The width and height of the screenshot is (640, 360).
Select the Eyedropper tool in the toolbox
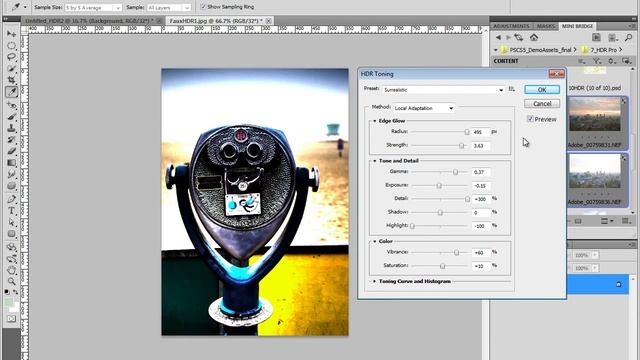tap(11, 92)
